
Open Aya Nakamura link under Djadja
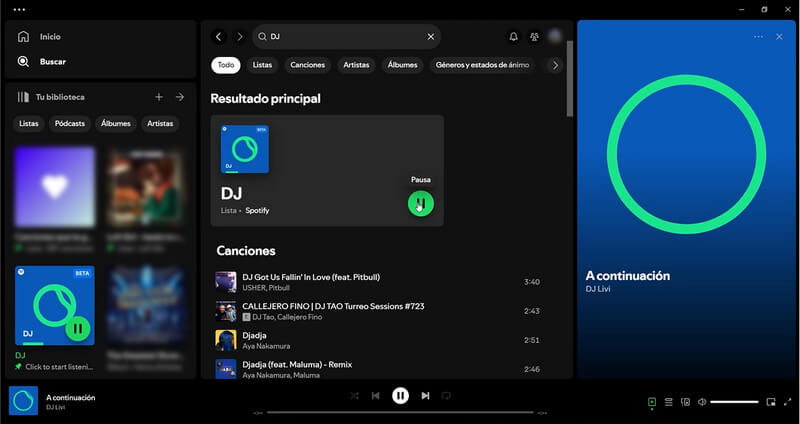click(x=266, y=346)
